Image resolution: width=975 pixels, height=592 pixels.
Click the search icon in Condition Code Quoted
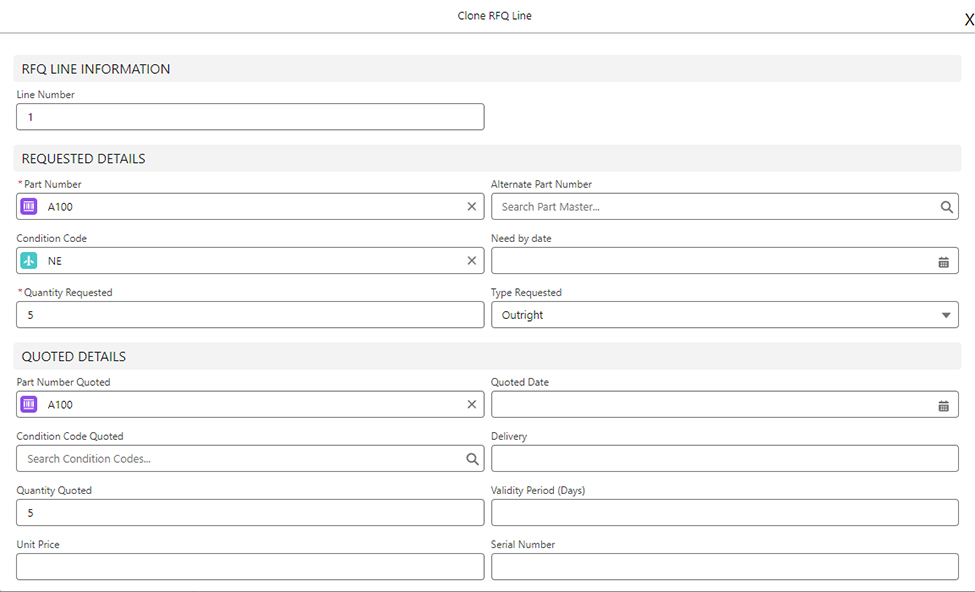(x=471, y=458)
